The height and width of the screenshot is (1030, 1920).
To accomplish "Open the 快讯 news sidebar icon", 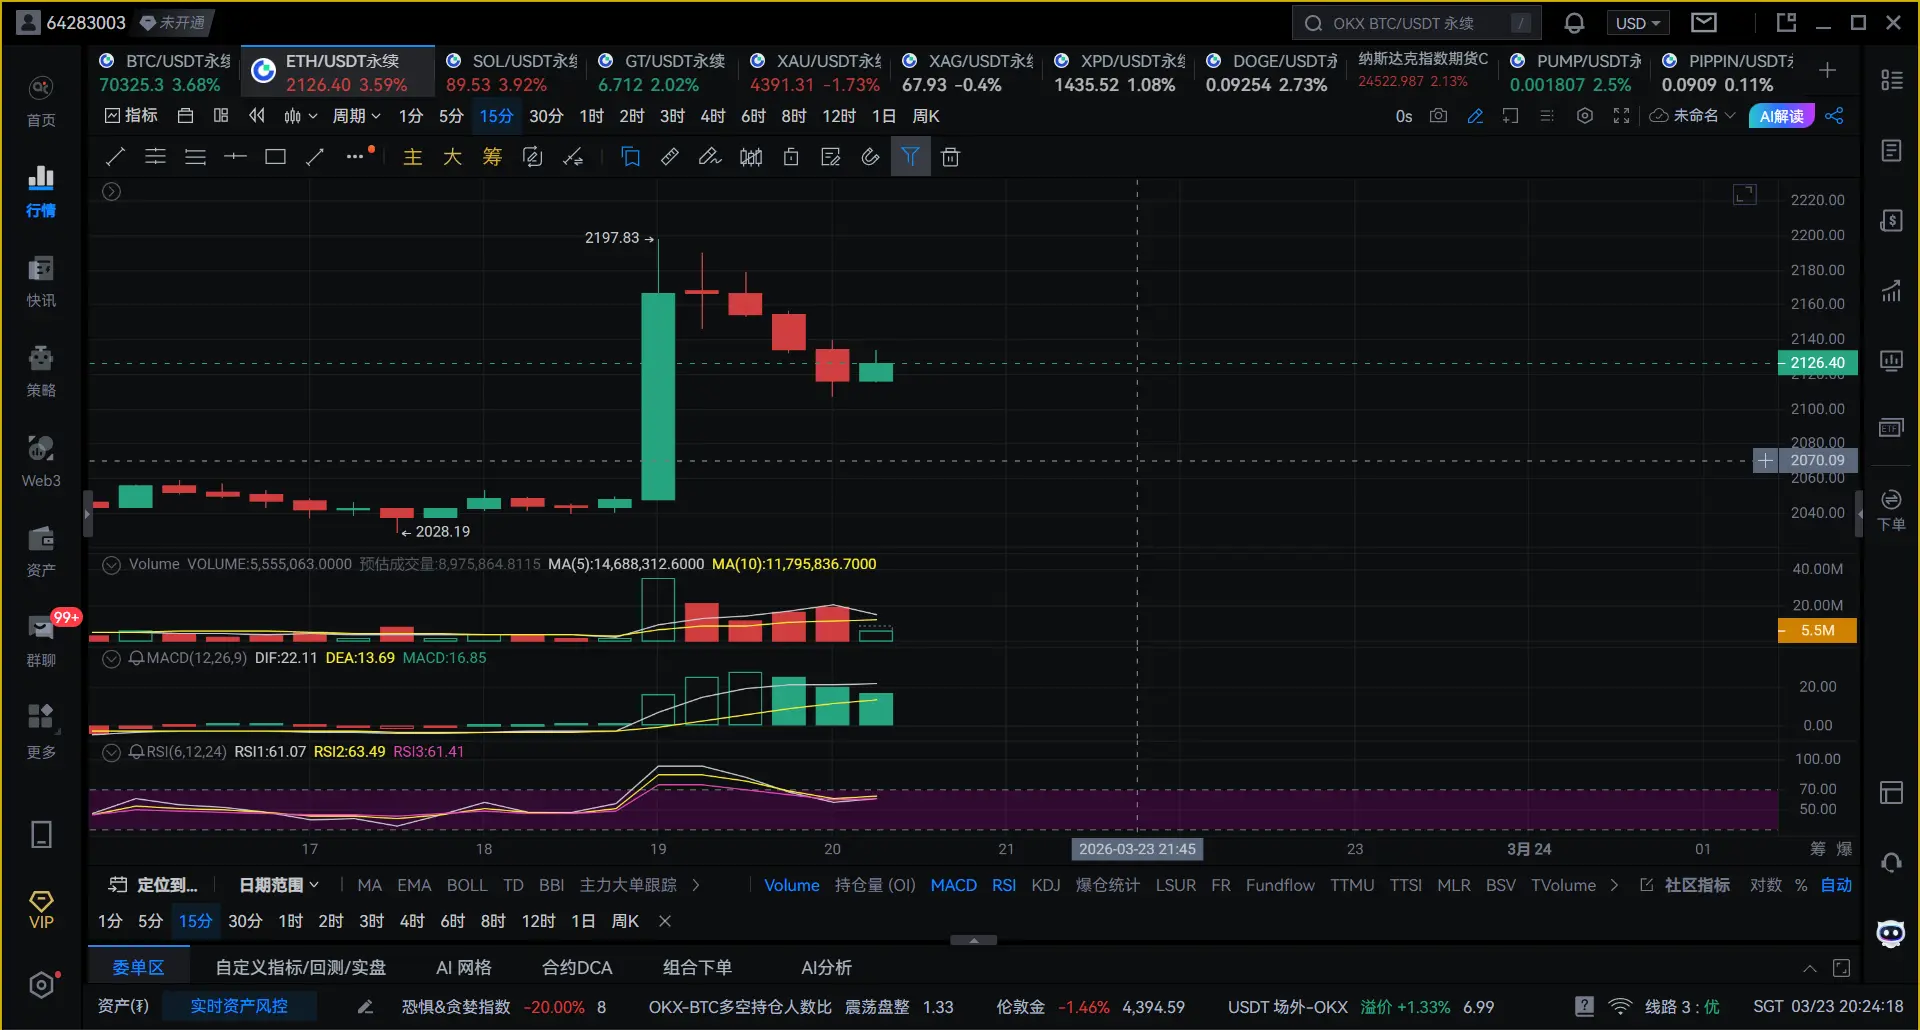I will click(41, 281).
